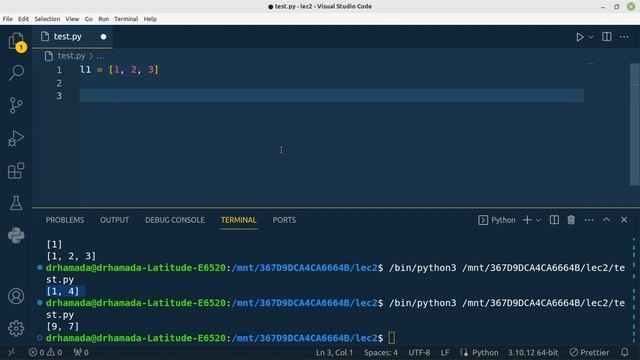The width and height of the screenshot is (640, 360).
Task: Click line 1 code l1 = [1, 2, 3]
Action: click(119, 70)
